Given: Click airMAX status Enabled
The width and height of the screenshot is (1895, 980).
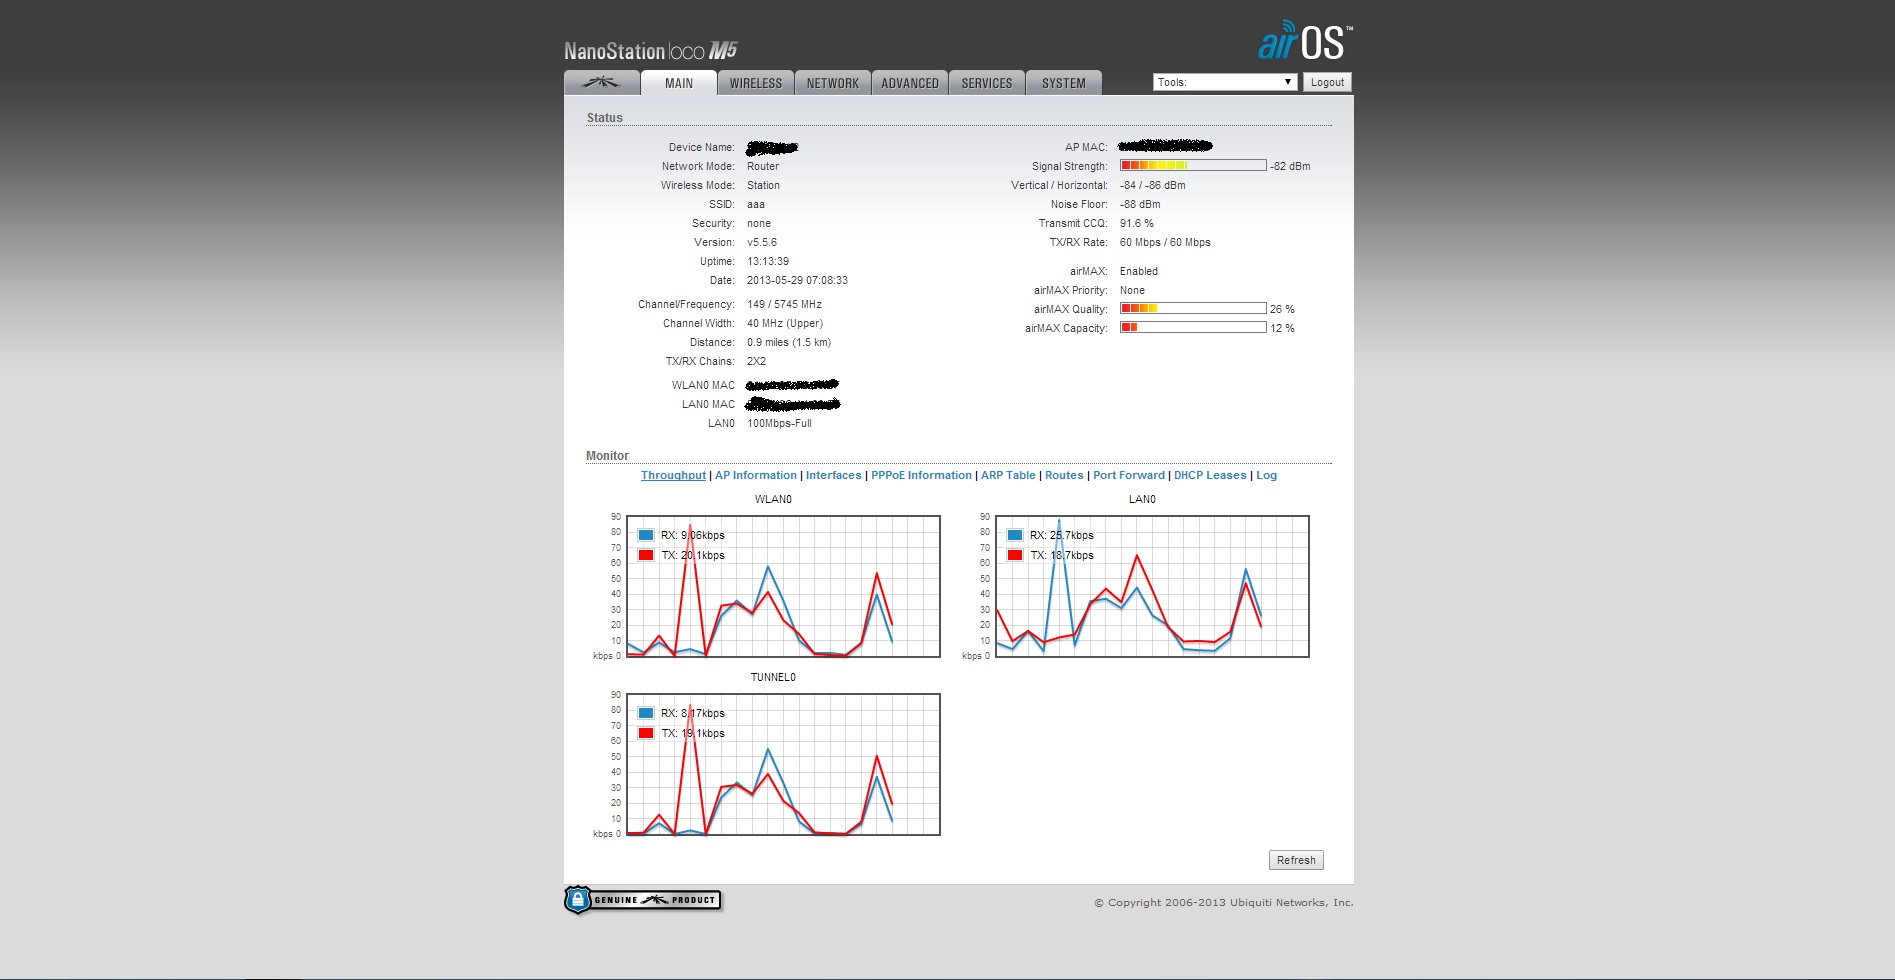Looking at the screenshot, I should pyautogui.click(x=1139, y=271).
